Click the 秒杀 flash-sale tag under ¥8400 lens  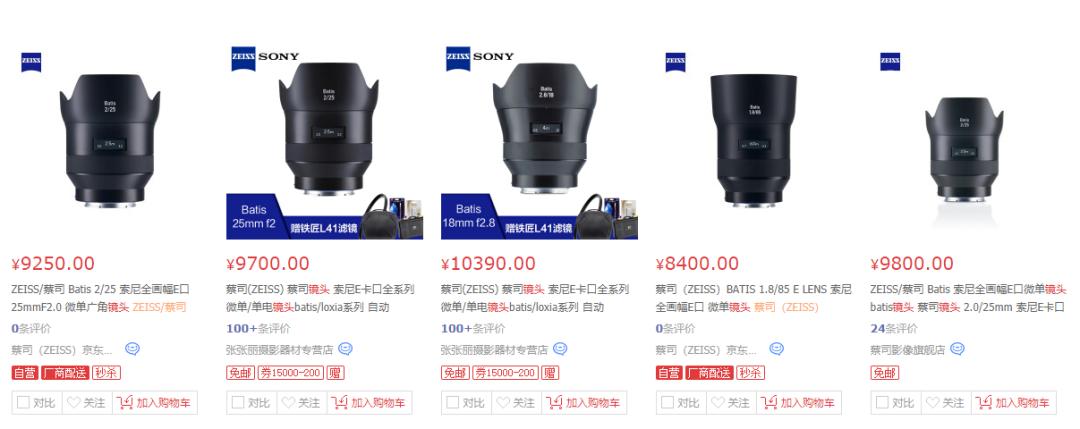pos(750,373)
